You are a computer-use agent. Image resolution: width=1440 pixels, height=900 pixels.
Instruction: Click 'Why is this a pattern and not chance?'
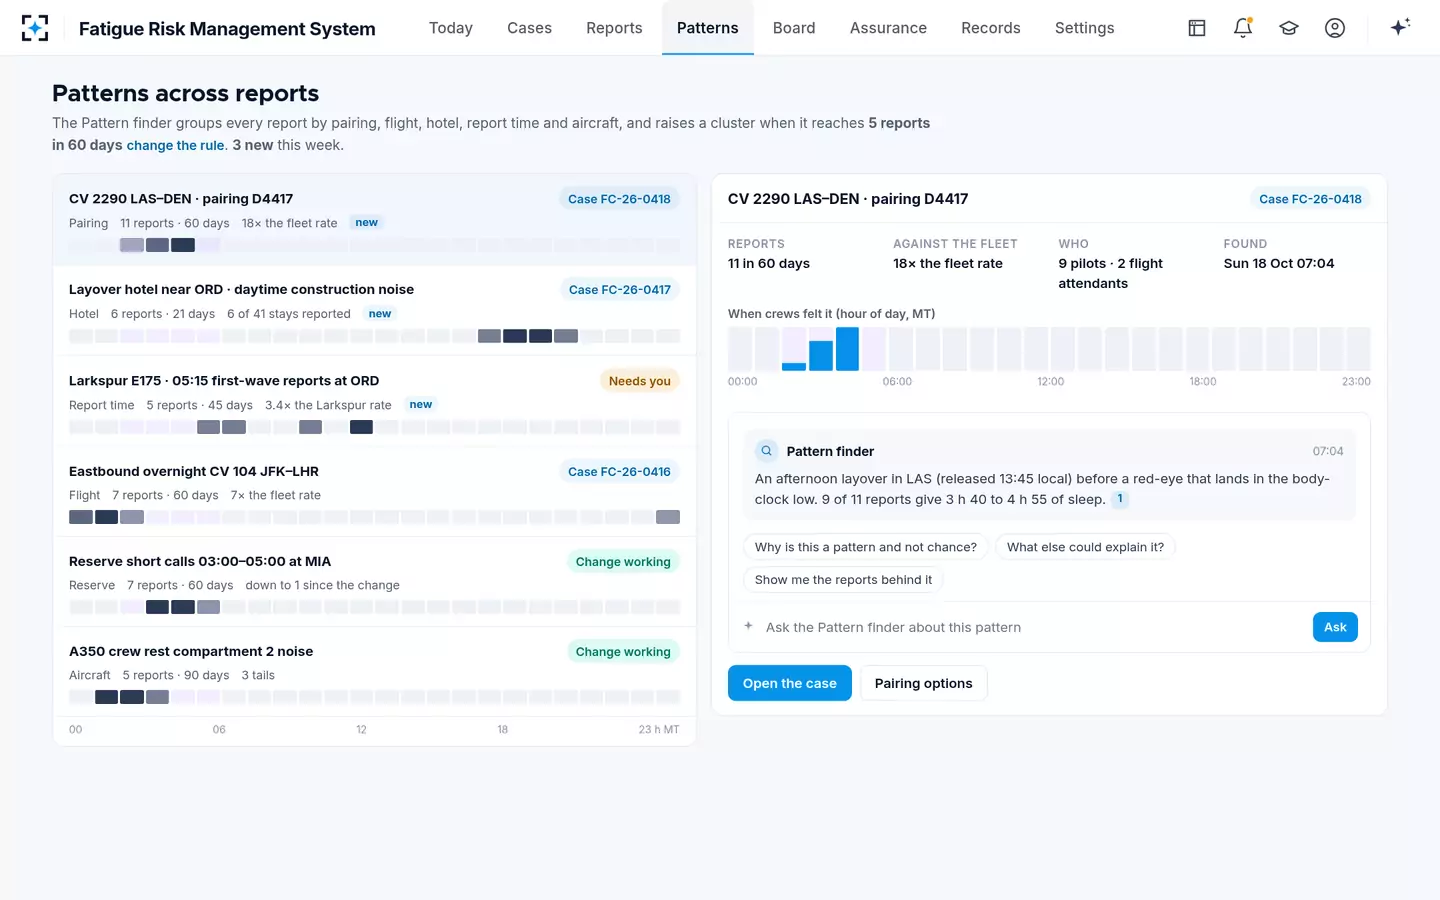[x=866, y=547]
